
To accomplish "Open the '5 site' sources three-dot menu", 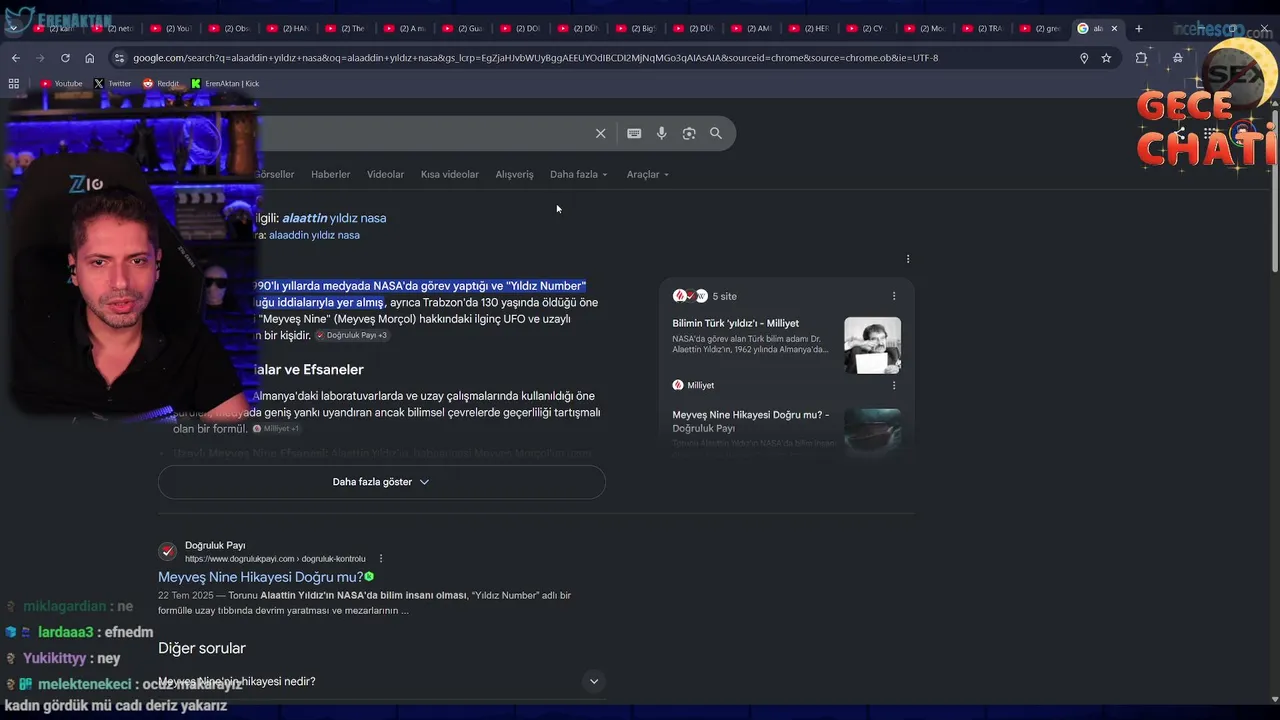I will tap(894, 296).
